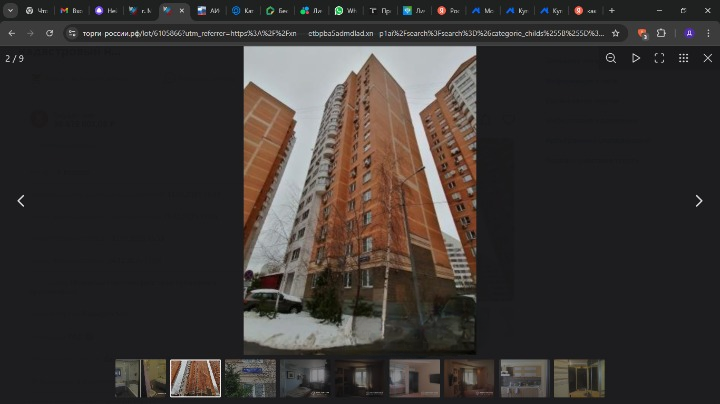Open the browser extensions puzzle icon
The image size is (720, 404).
[x=661, y=33]
